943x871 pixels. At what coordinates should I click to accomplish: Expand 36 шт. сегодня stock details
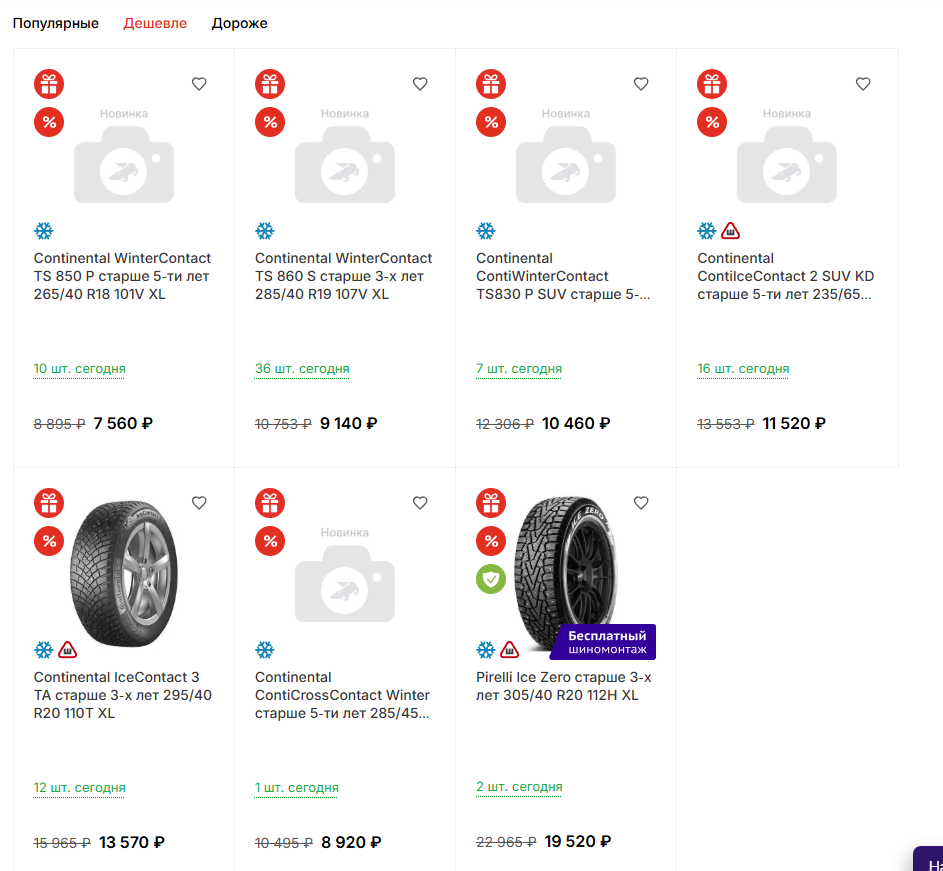pos(302,369)
